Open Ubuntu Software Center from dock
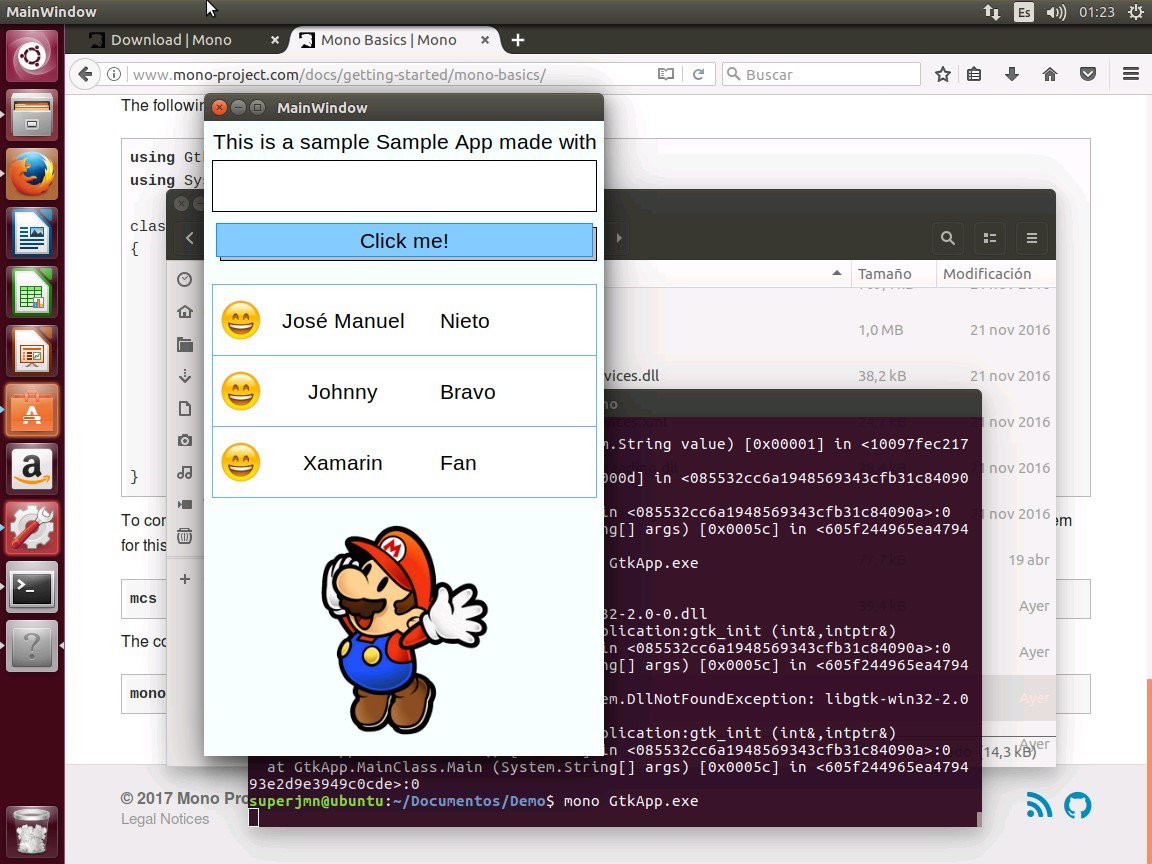Screen dimensions: 1152x864 tap(32, 410)
